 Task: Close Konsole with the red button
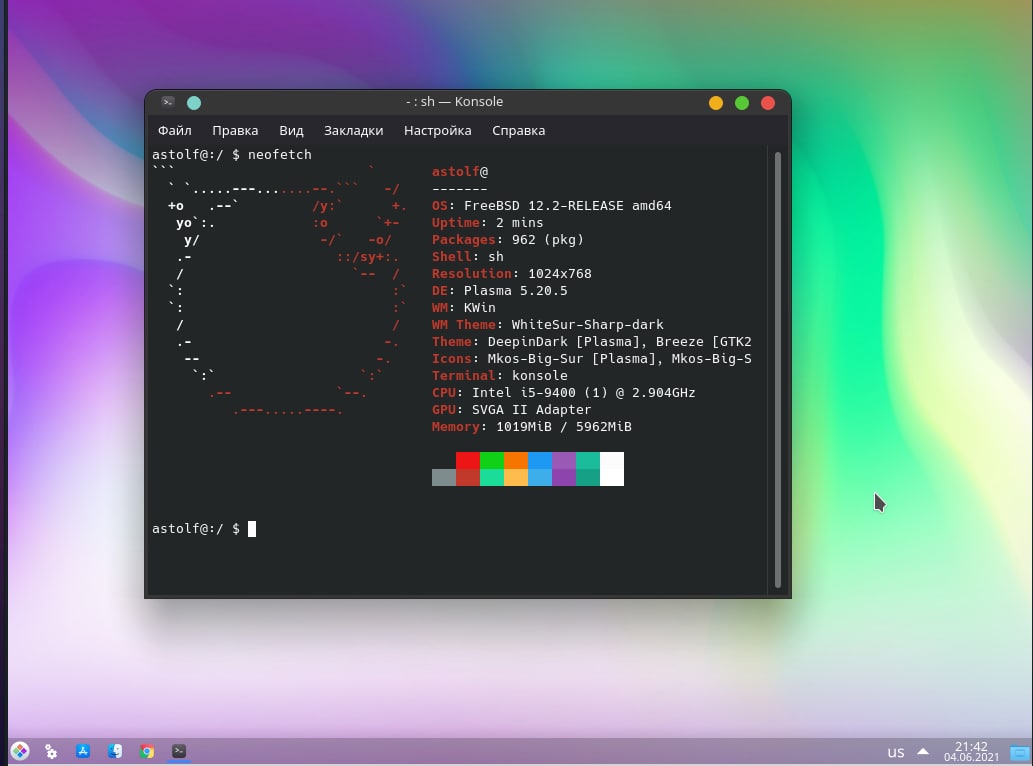point(768,103)
